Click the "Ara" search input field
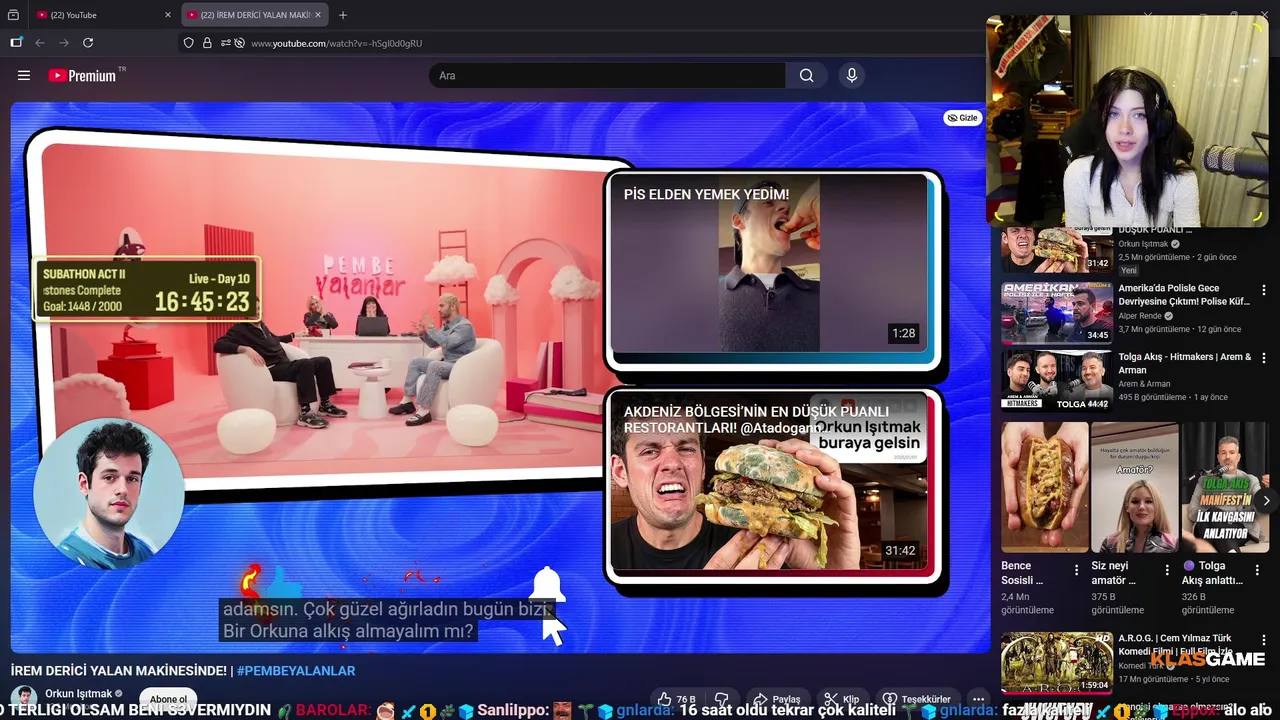Viewport: 1280px width, 720px height. pos(608,75)
